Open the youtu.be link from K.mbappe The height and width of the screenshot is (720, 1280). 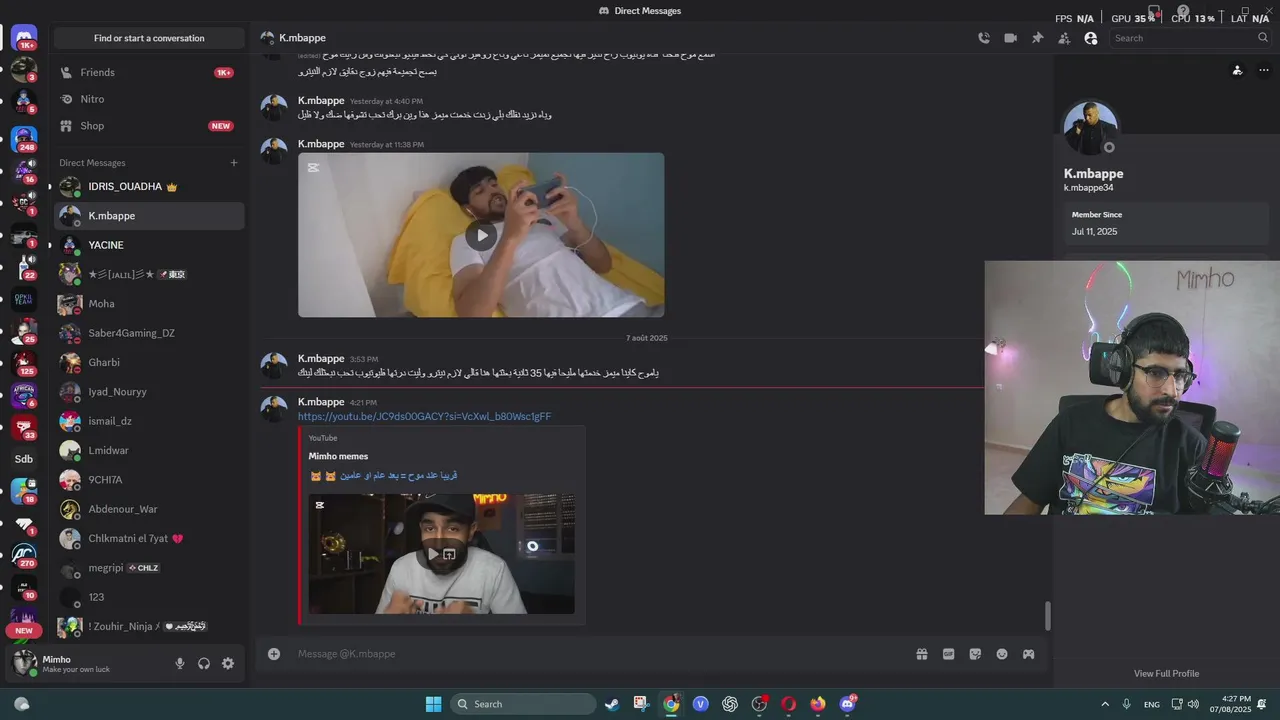pyautogui.click(x=424, y=416)
